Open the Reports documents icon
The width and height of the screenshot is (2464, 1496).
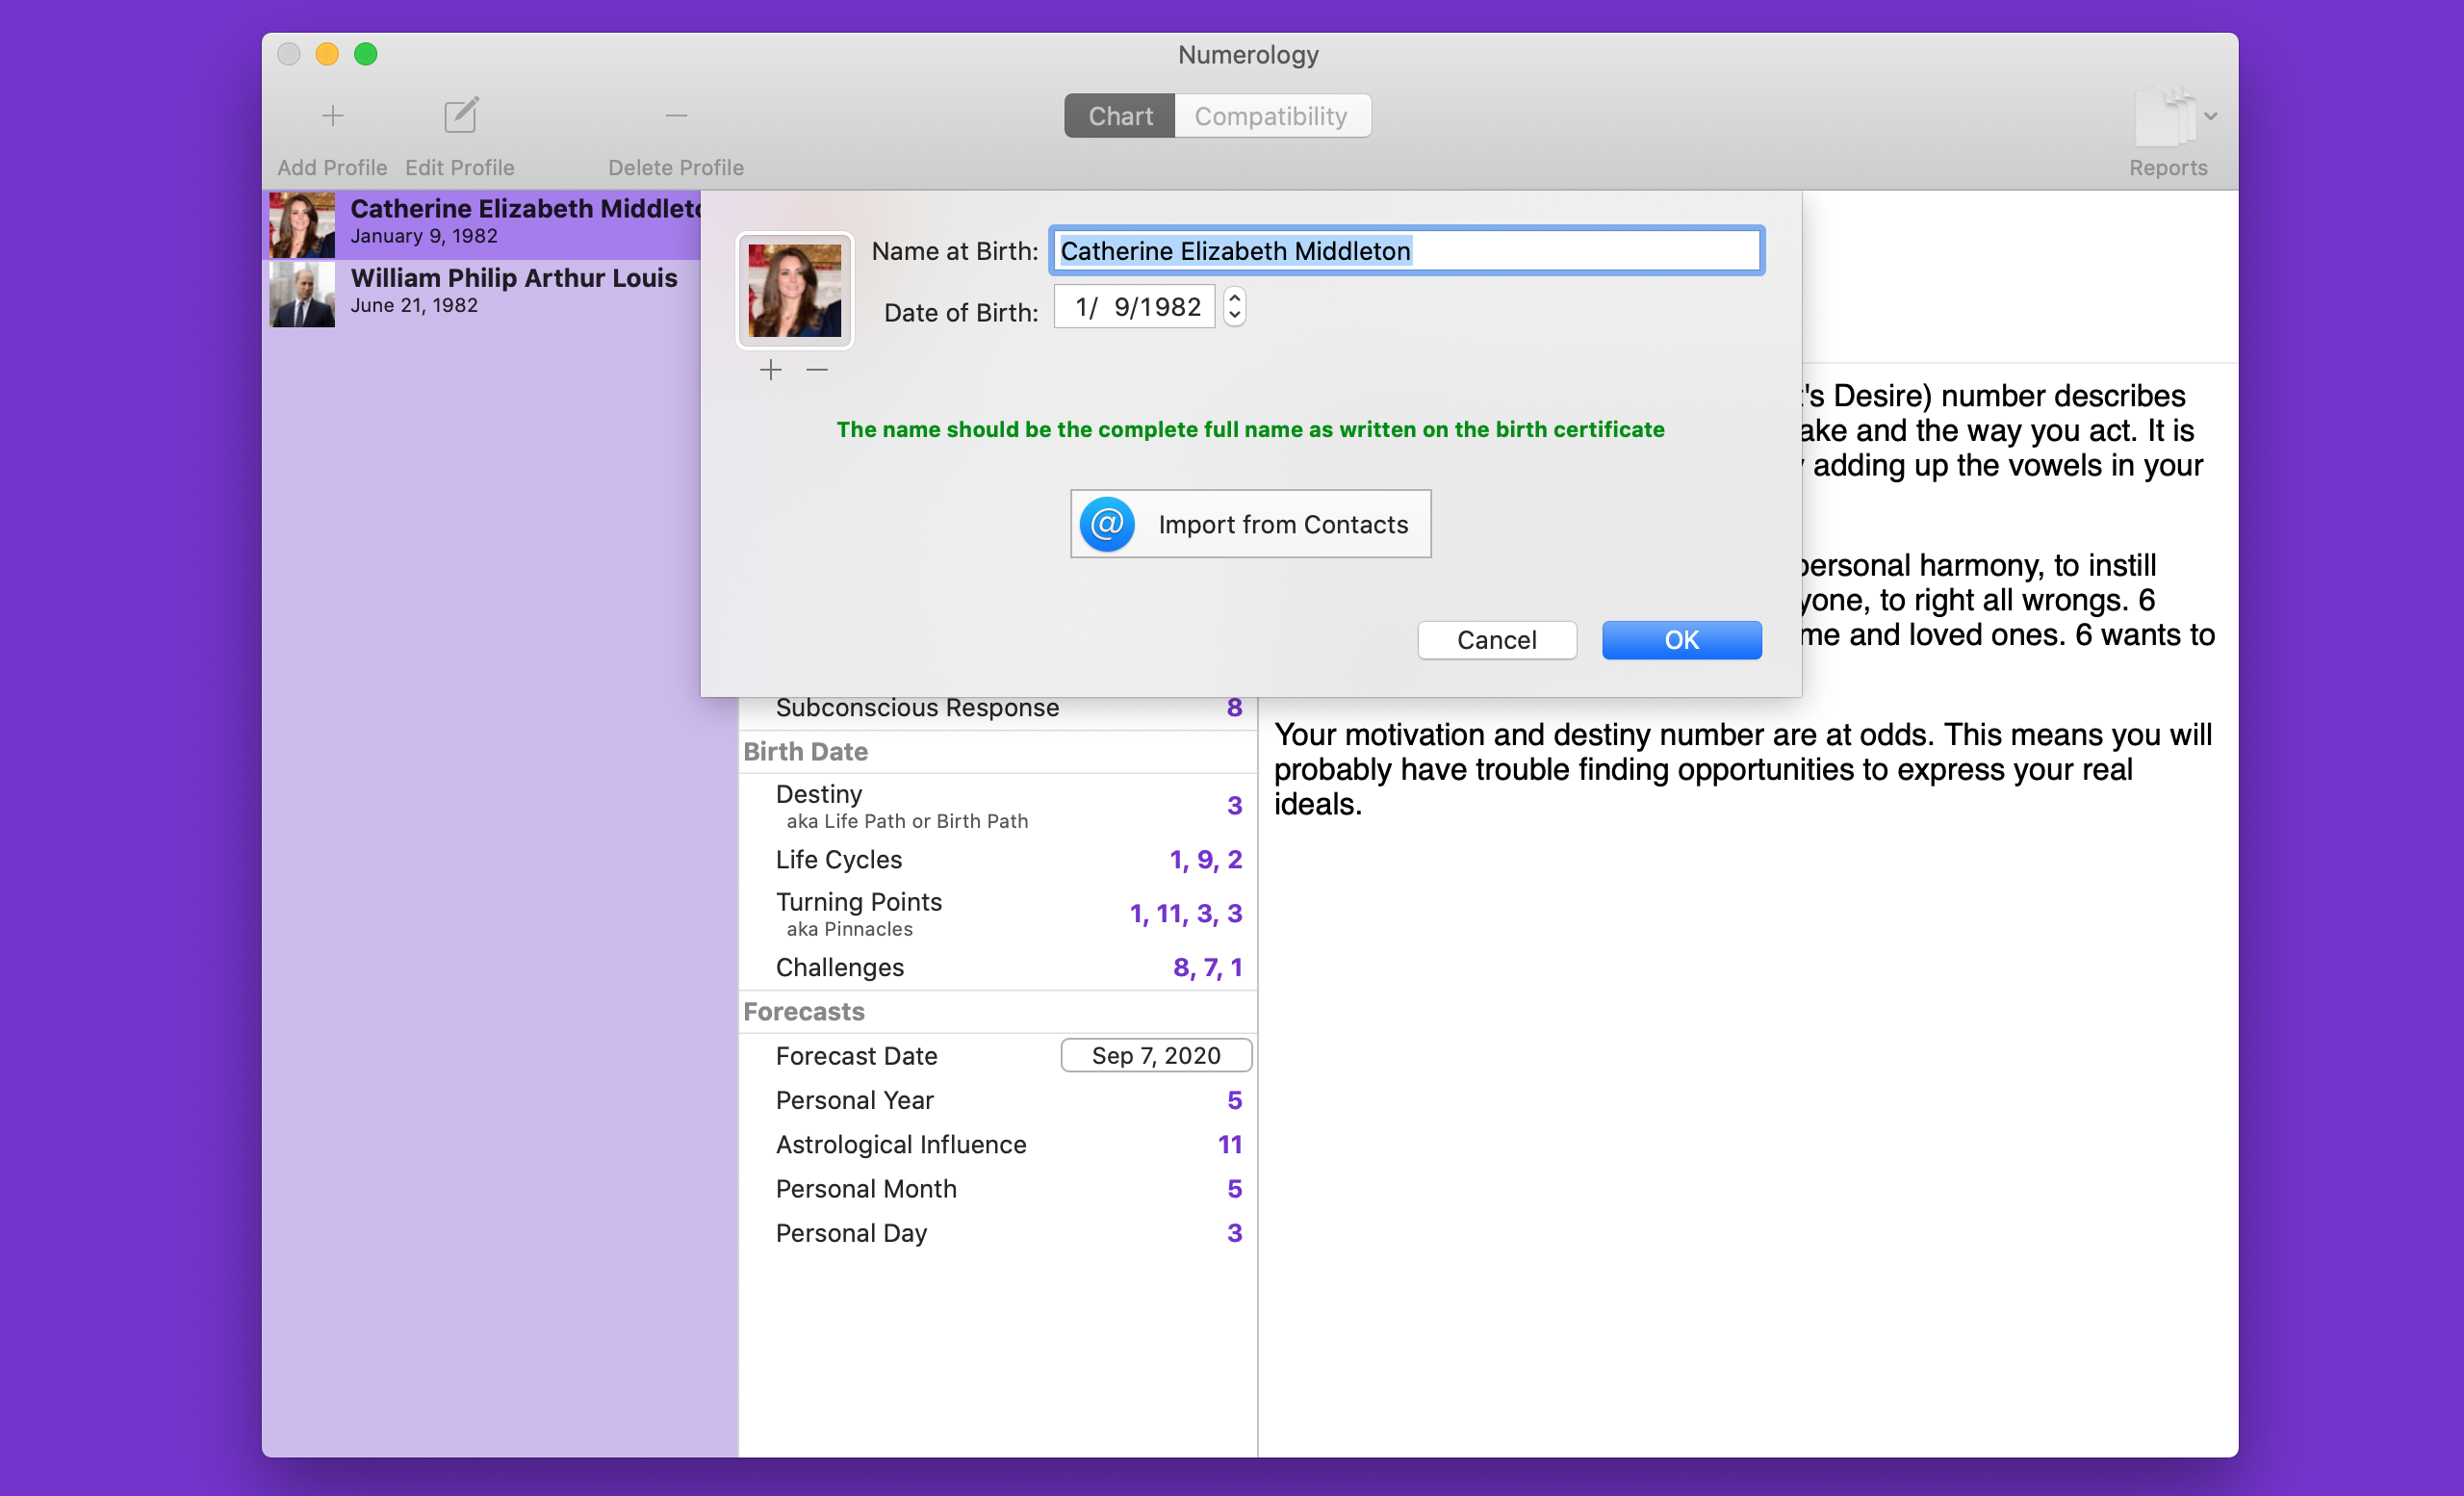point(2165,118)
